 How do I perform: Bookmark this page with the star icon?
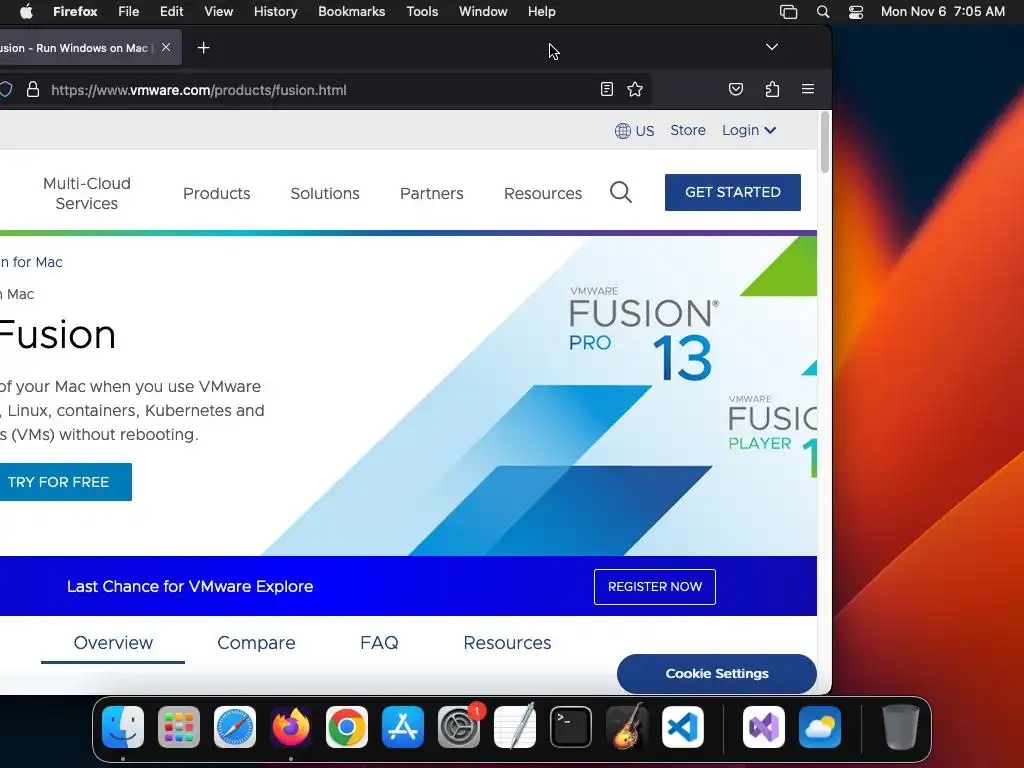point(635,89)
